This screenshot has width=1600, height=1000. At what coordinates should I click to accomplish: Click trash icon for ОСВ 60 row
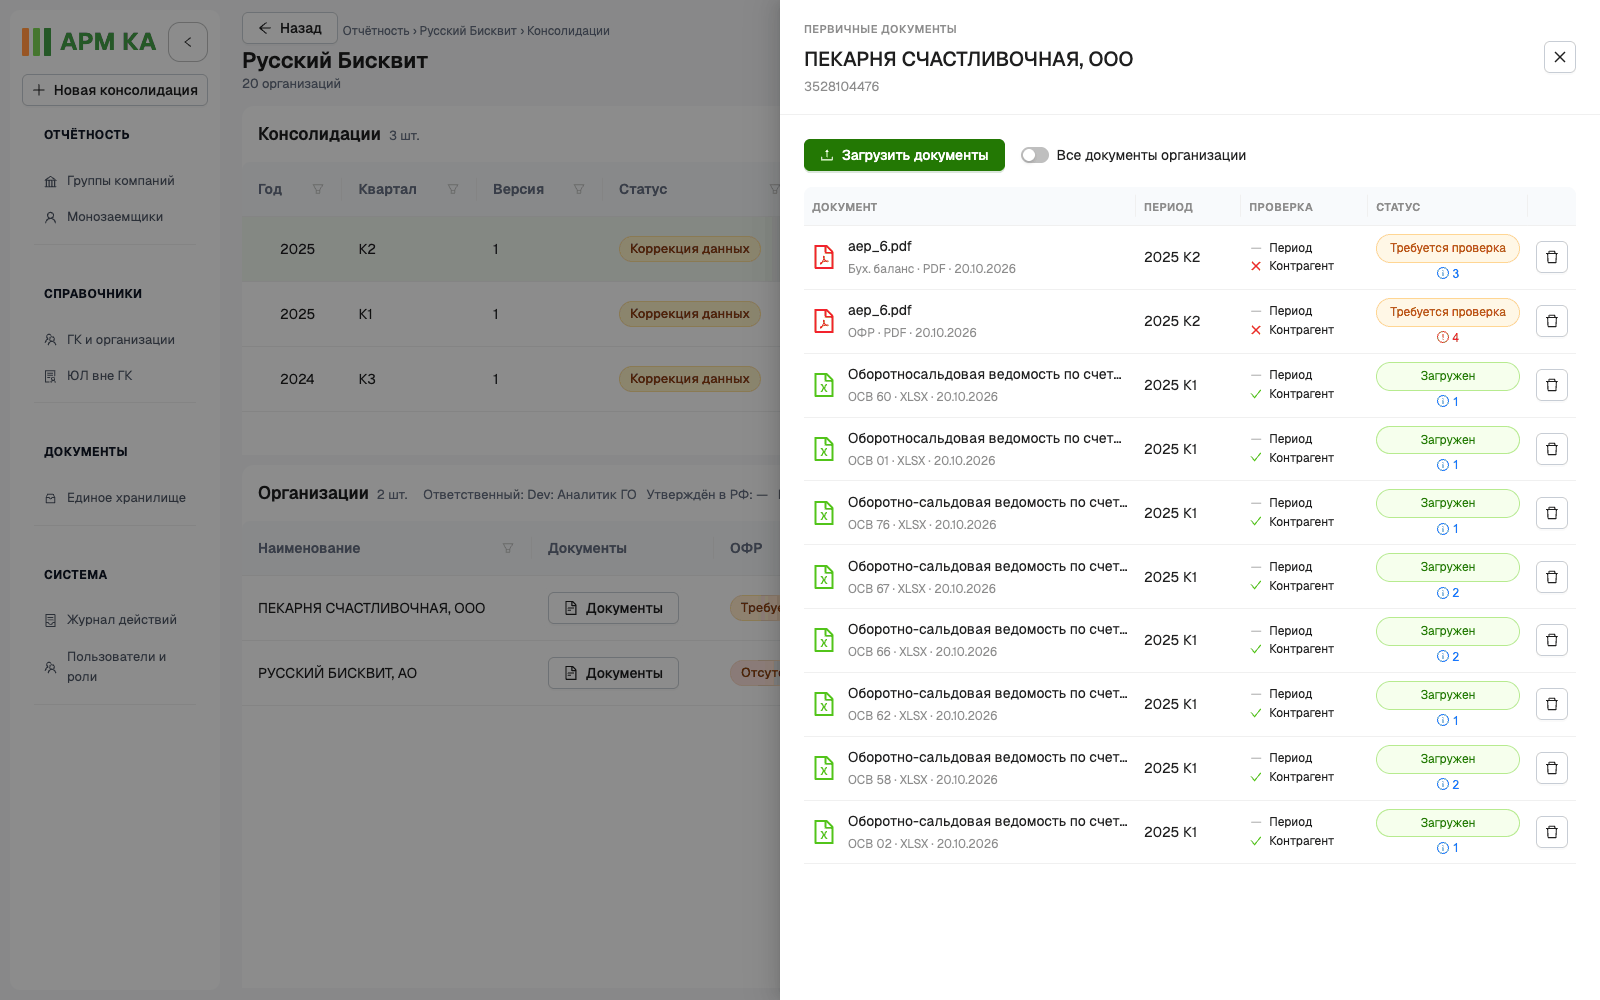1551,385
